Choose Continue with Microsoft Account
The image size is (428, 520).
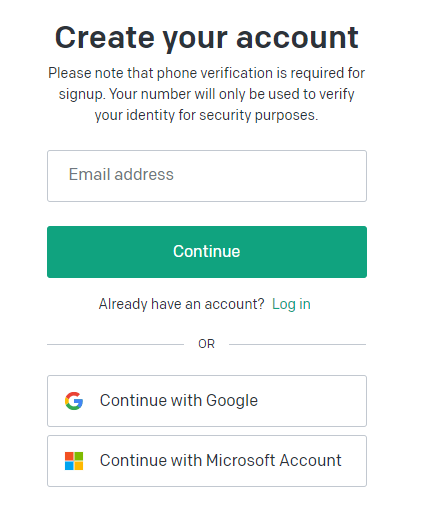point(207,461)
